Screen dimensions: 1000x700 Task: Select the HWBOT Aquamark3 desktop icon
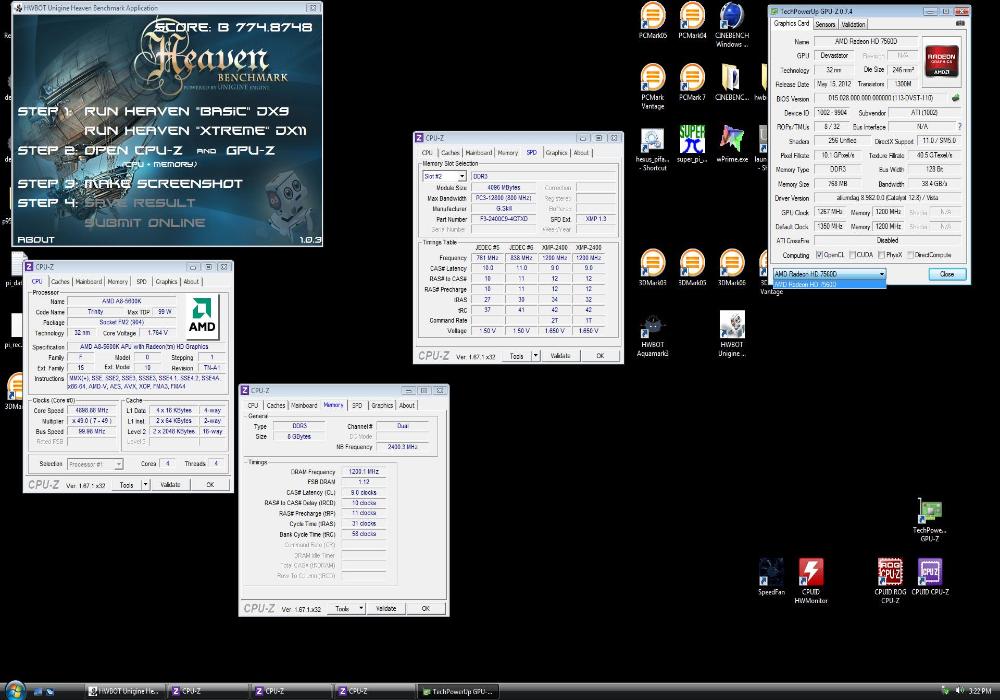652,335
